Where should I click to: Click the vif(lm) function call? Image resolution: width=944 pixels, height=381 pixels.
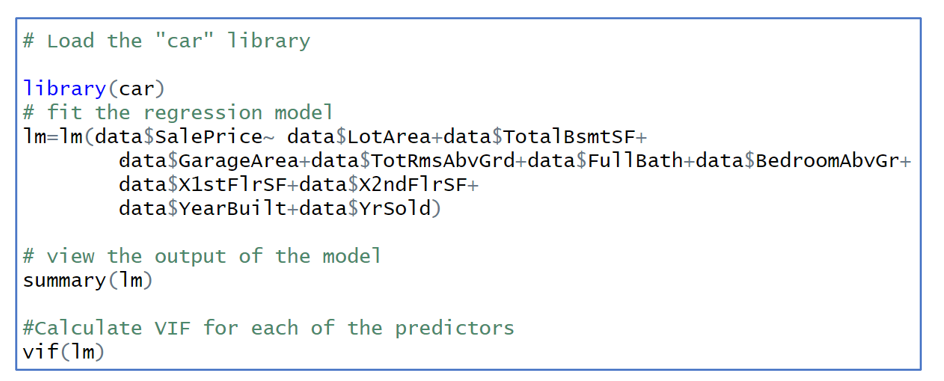pos(64,353)
